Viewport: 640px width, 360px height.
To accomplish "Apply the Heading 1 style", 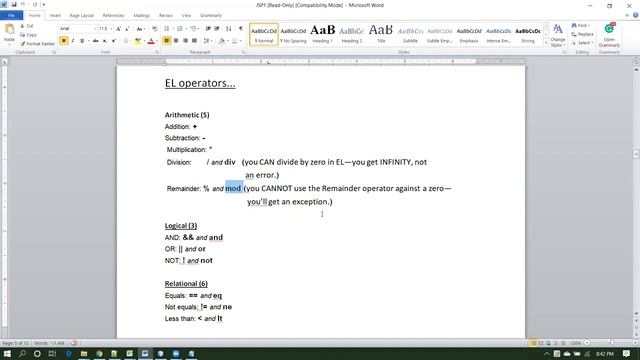I will (322, 34).
